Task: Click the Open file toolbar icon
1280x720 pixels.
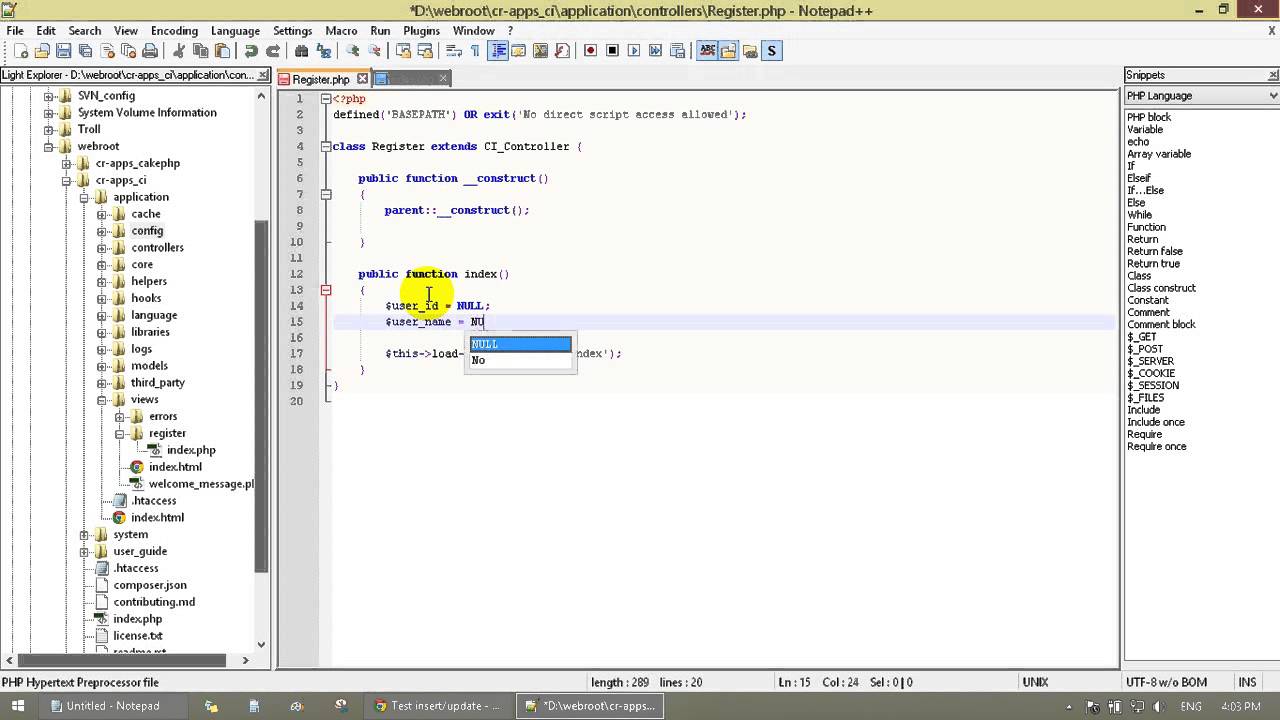Action: coord(42,51)
